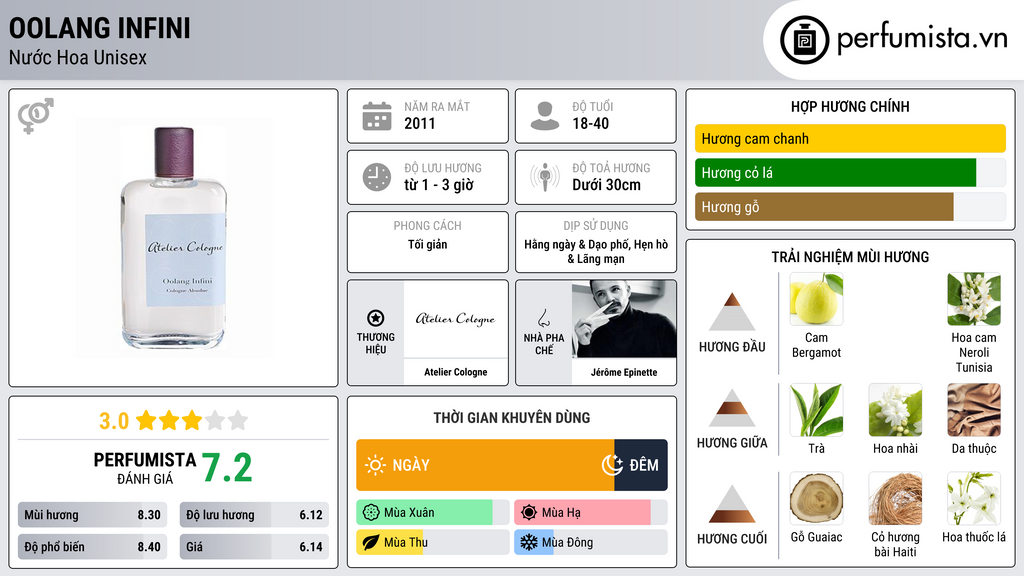Click the moon icon in the Đêm bar
This screenshot has width=1024, height=576.
point(612,465)
